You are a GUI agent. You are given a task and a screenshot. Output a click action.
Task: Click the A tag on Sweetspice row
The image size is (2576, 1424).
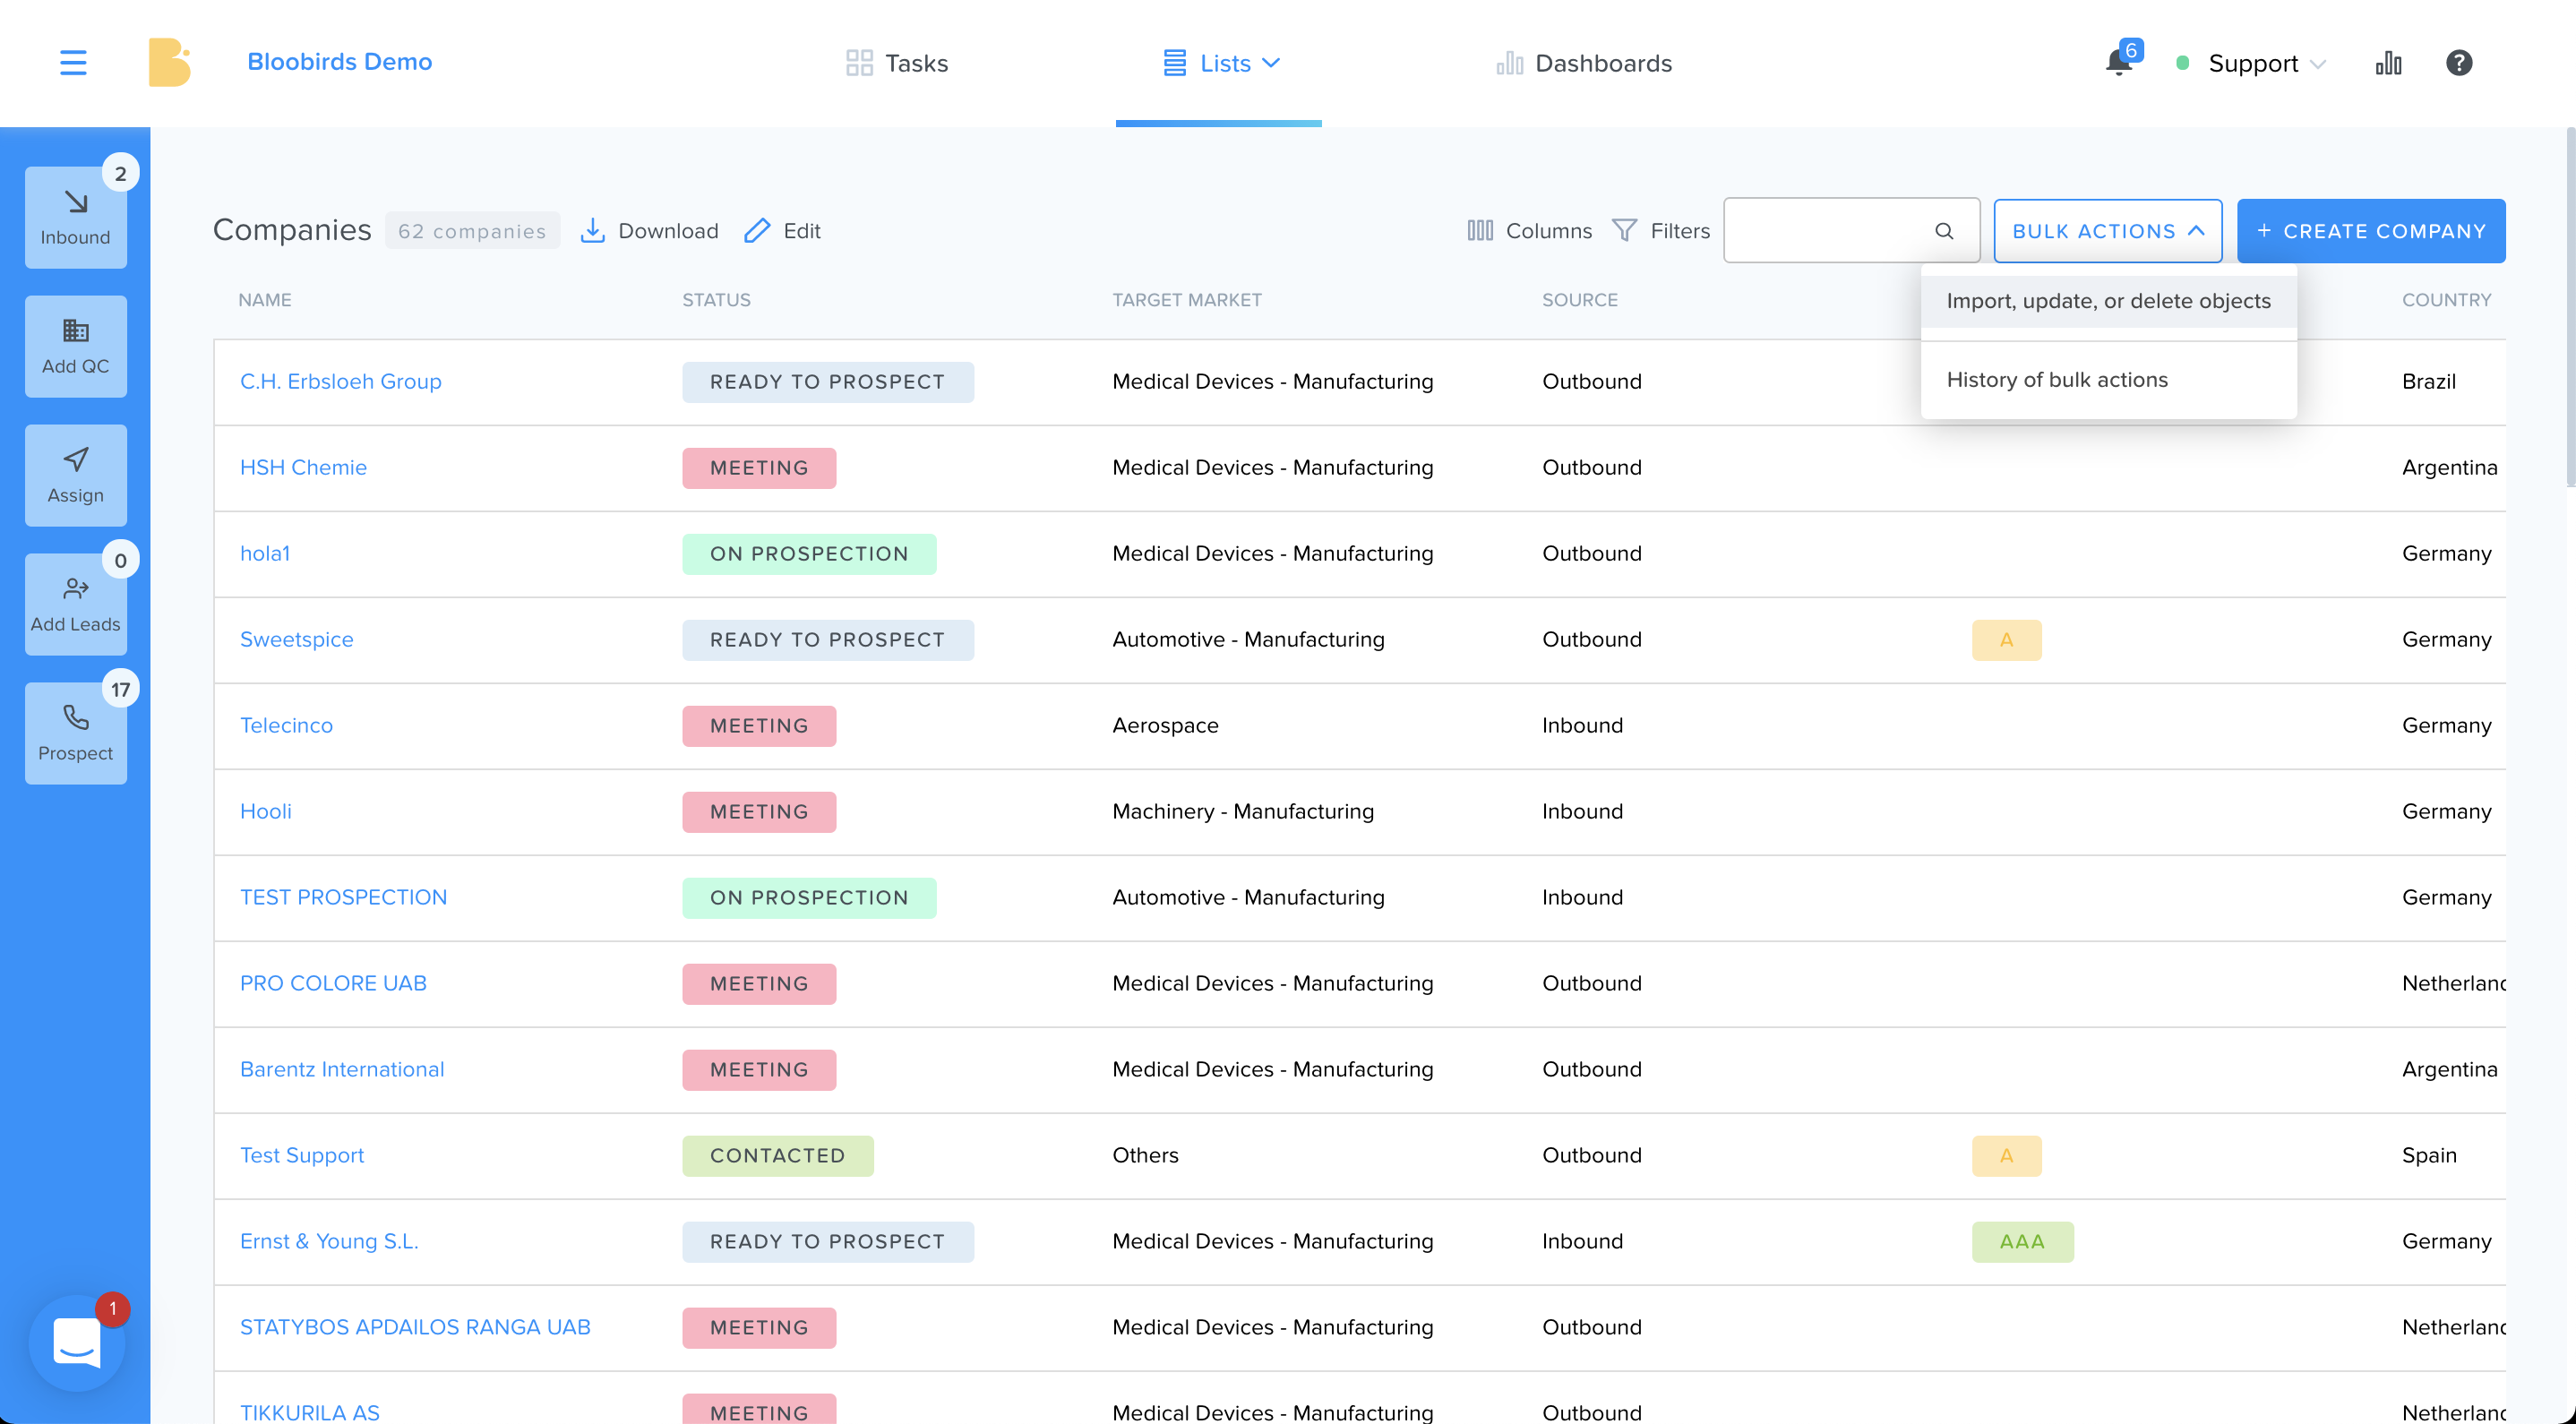pyautogui.click(x=2006, y=640)
